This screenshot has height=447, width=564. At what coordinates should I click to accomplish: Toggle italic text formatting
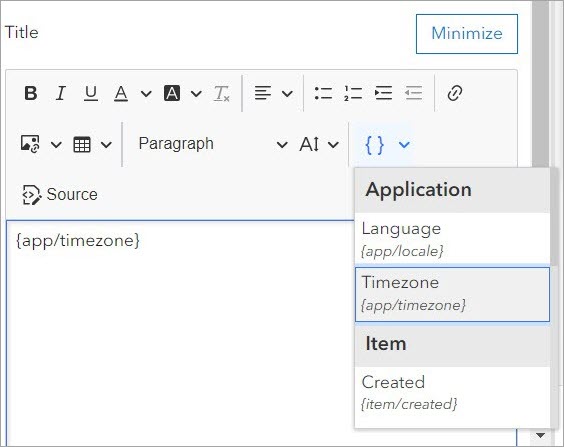click(x=61, y=93)
